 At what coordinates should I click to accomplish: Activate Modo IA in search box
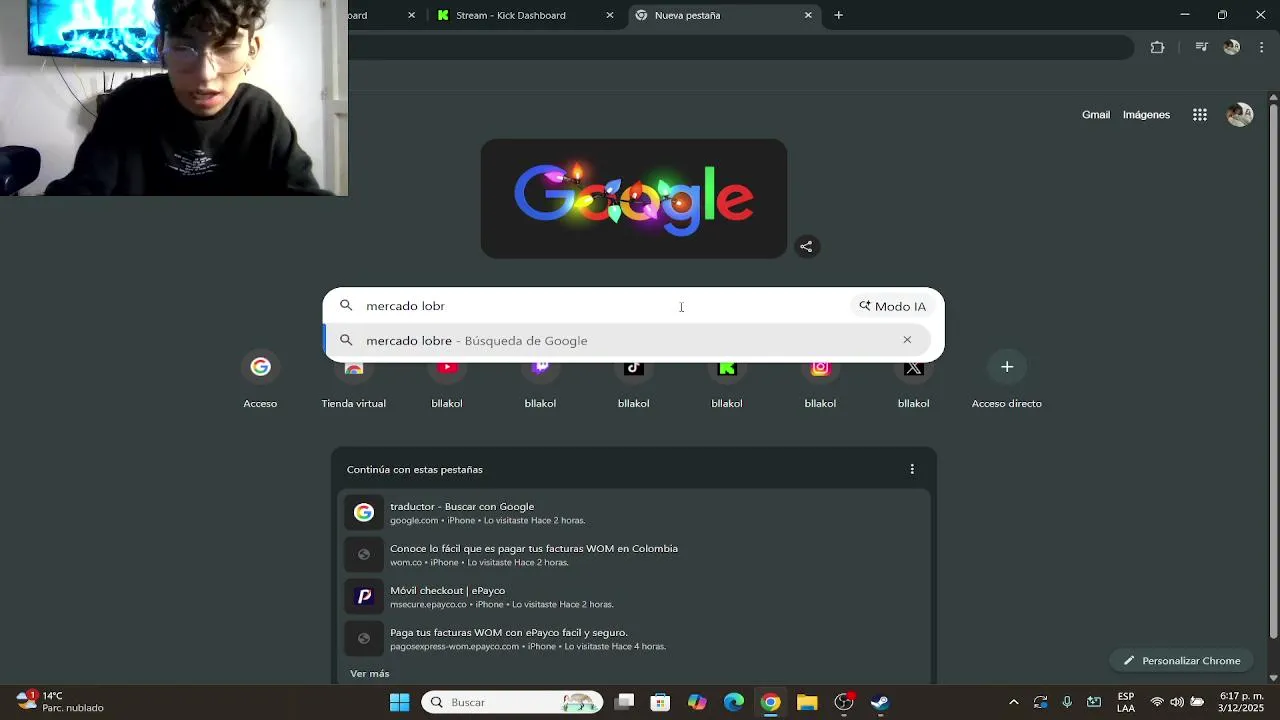(893, 306)
